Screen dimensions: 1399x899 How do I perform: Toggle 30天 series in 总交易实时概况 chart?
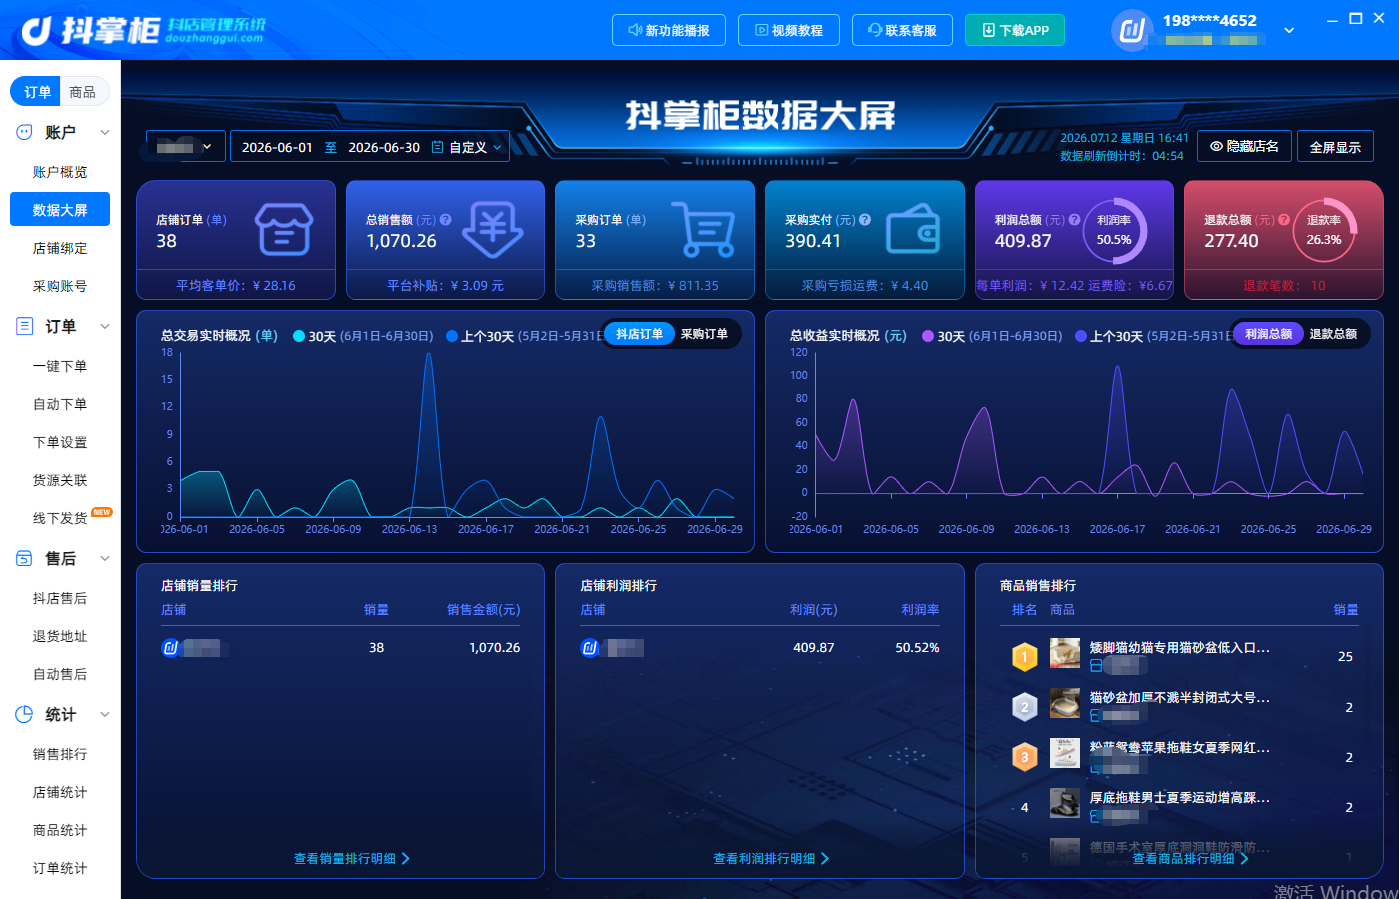[363, 336]
